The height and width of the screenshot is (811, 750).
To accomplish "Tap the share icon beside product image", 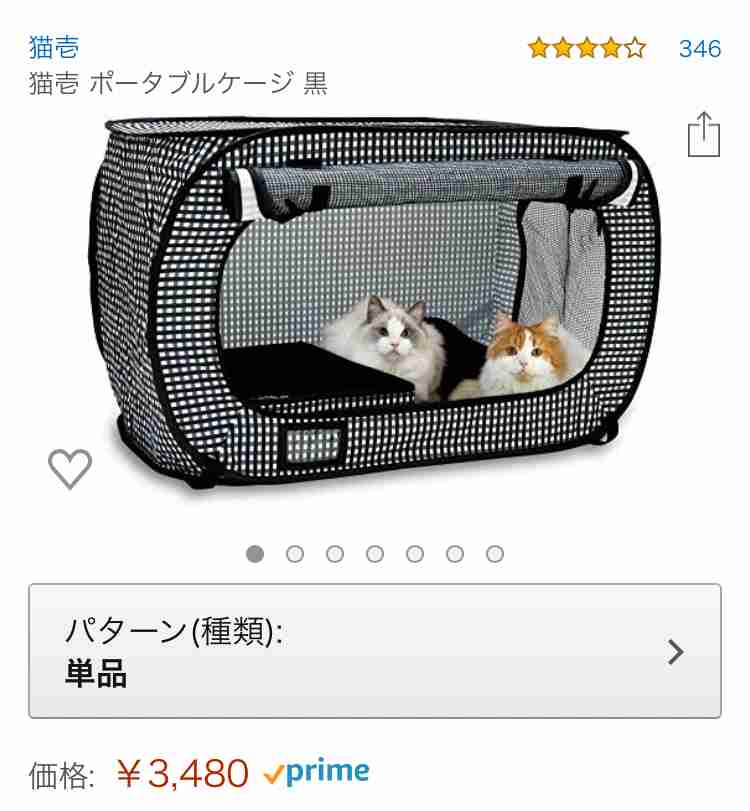I will (704, 134).
